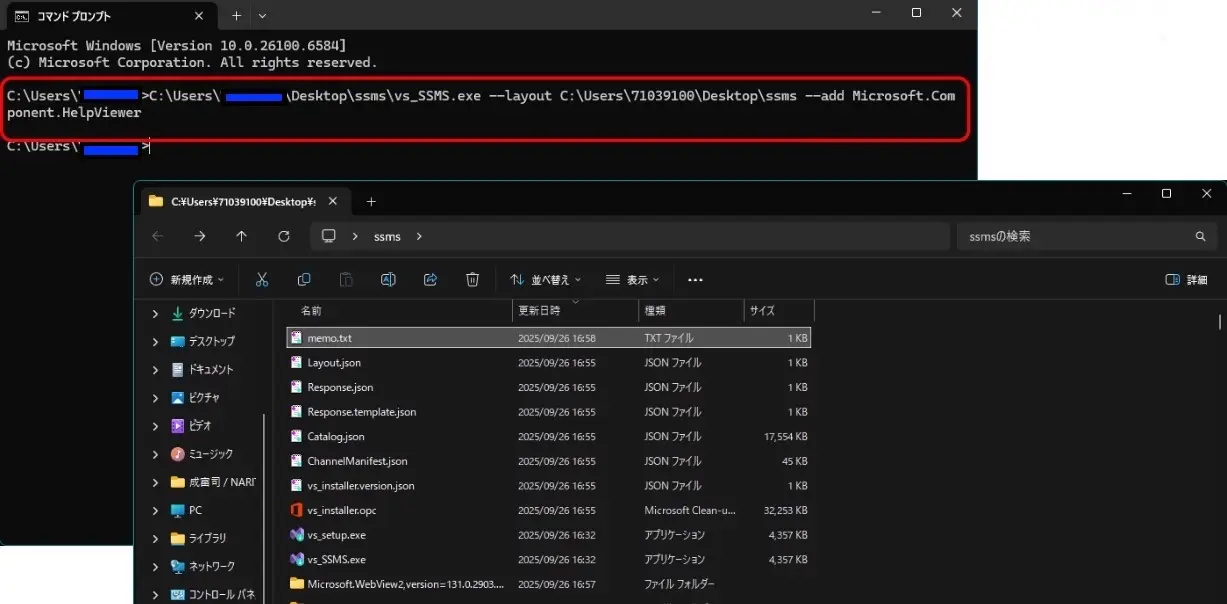Image resolution: width=1227 pixels, height=604 pixels.
Task: Open a new terminal tab with the plus button
Action: 236,15
